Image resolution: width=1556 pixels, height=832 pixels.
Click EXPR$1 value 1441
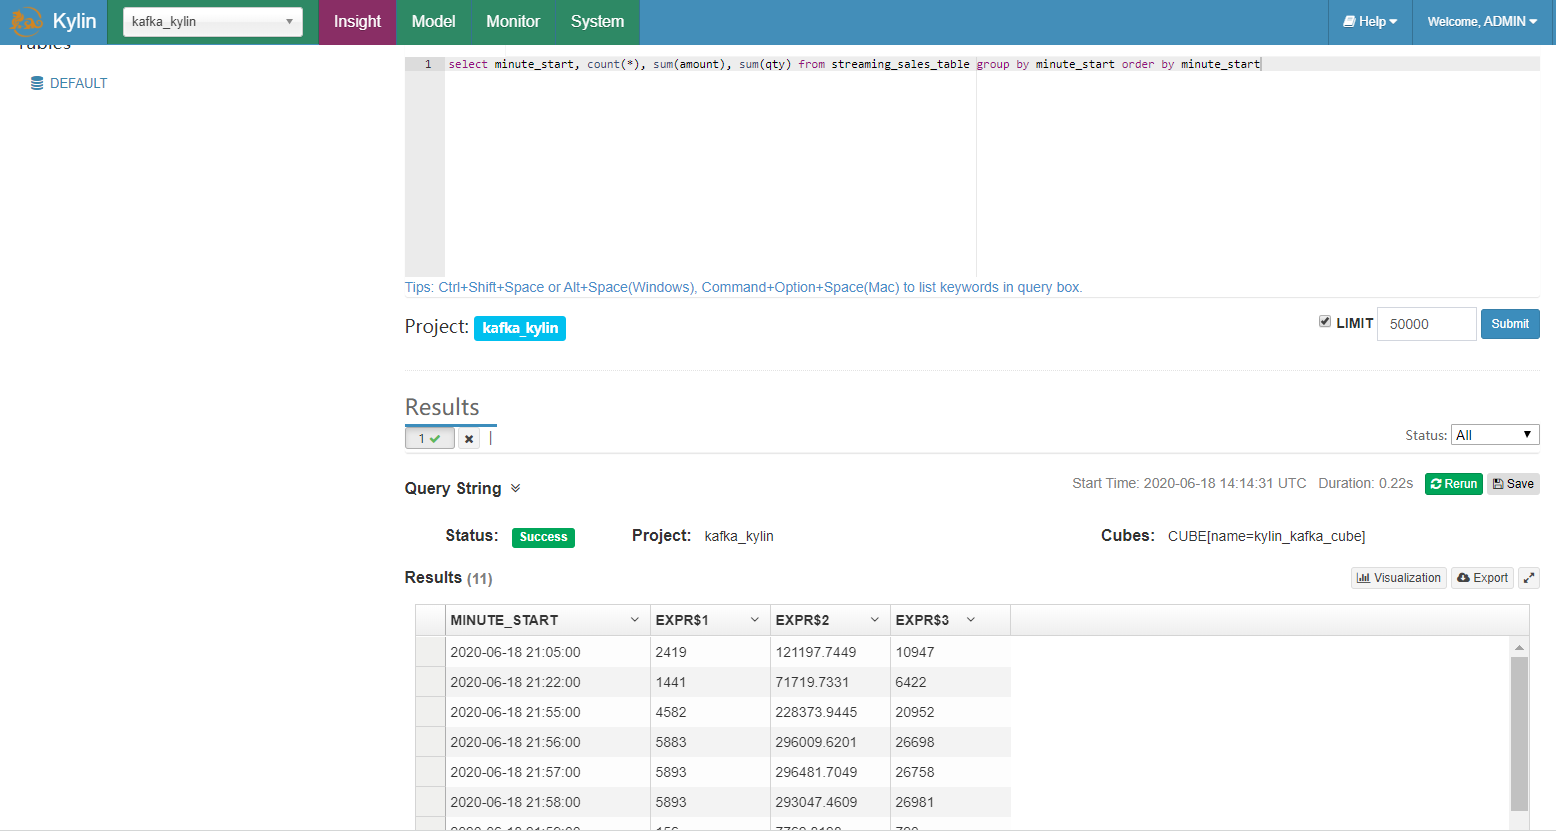point(710,682)
